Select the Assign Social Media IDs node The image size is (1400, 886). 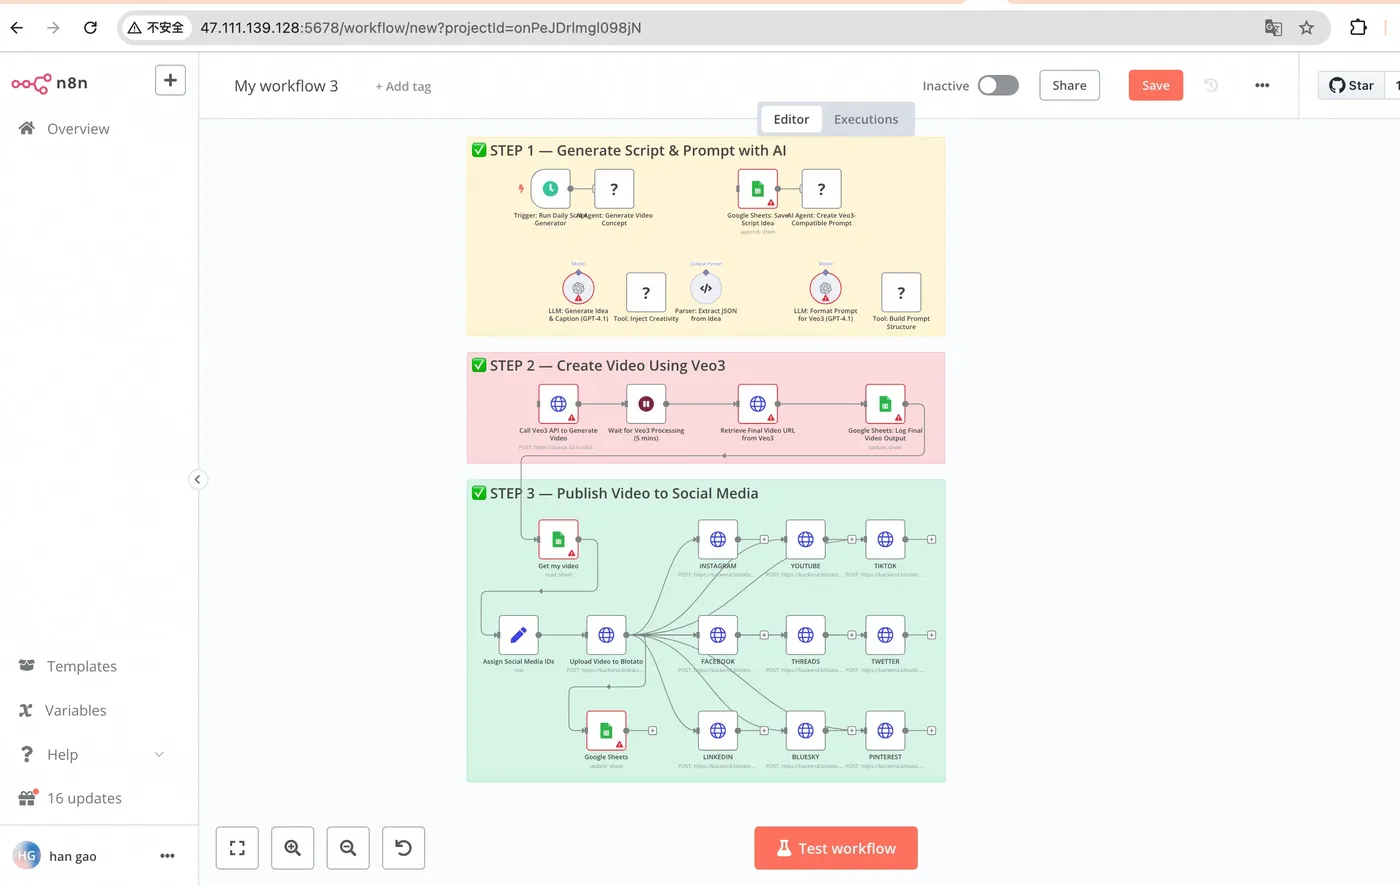point(518,635)
